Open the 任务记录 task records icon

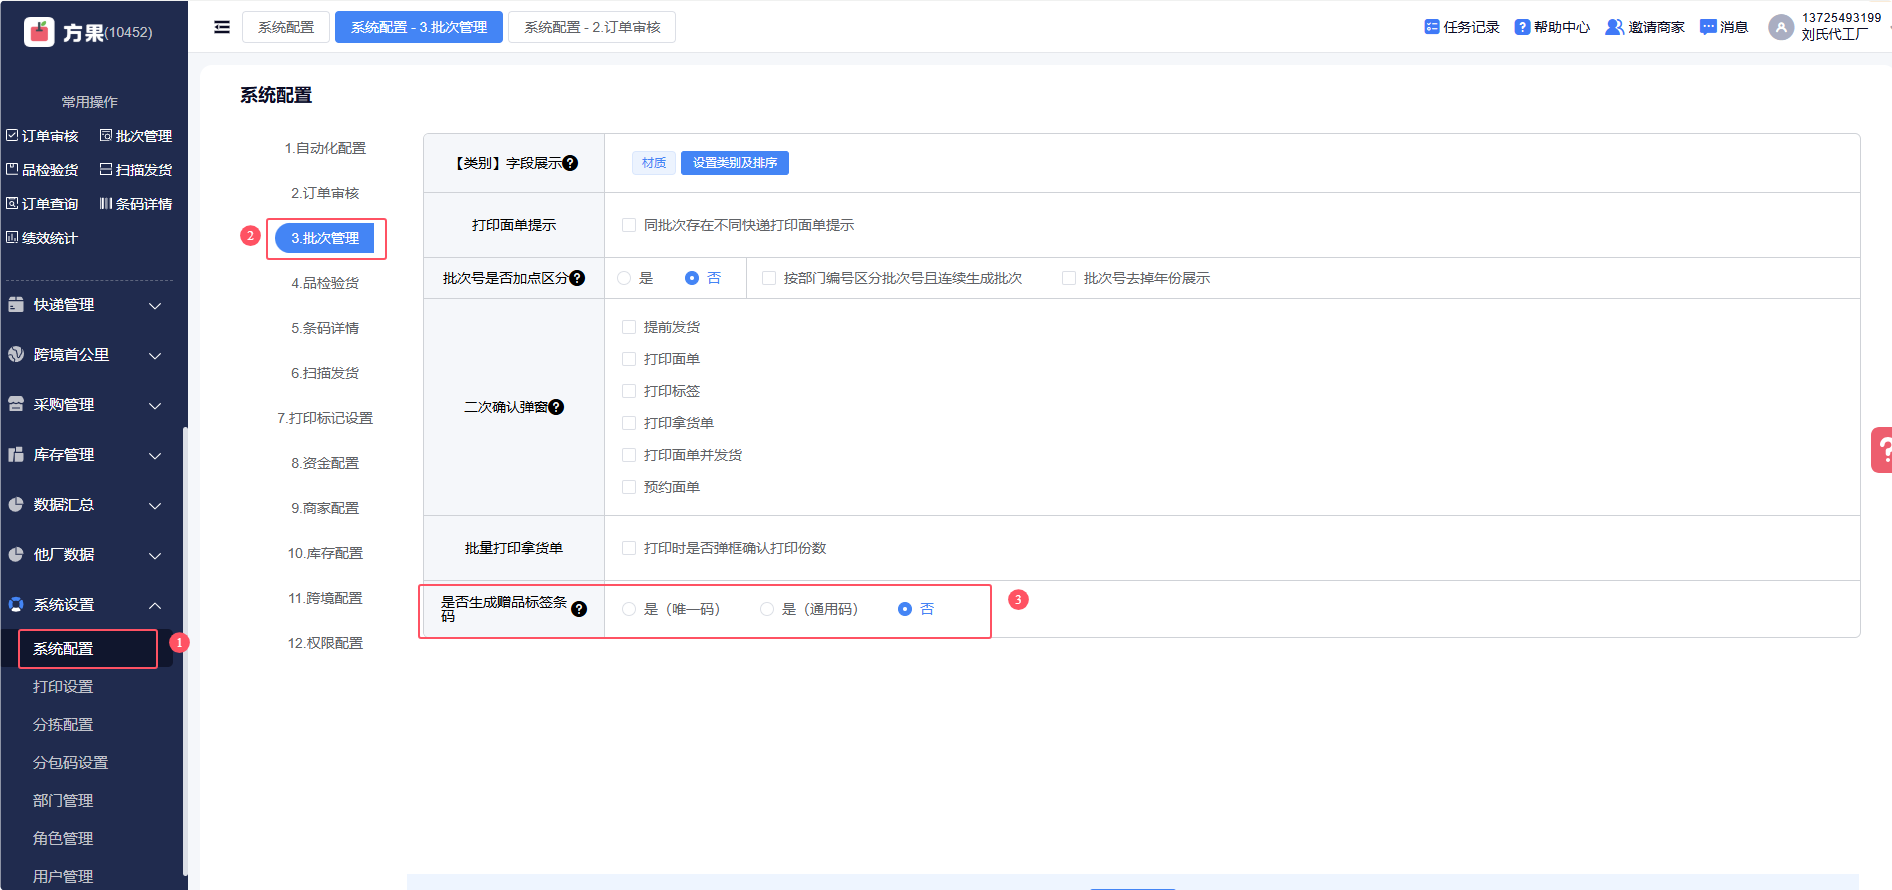(1431, 27)
